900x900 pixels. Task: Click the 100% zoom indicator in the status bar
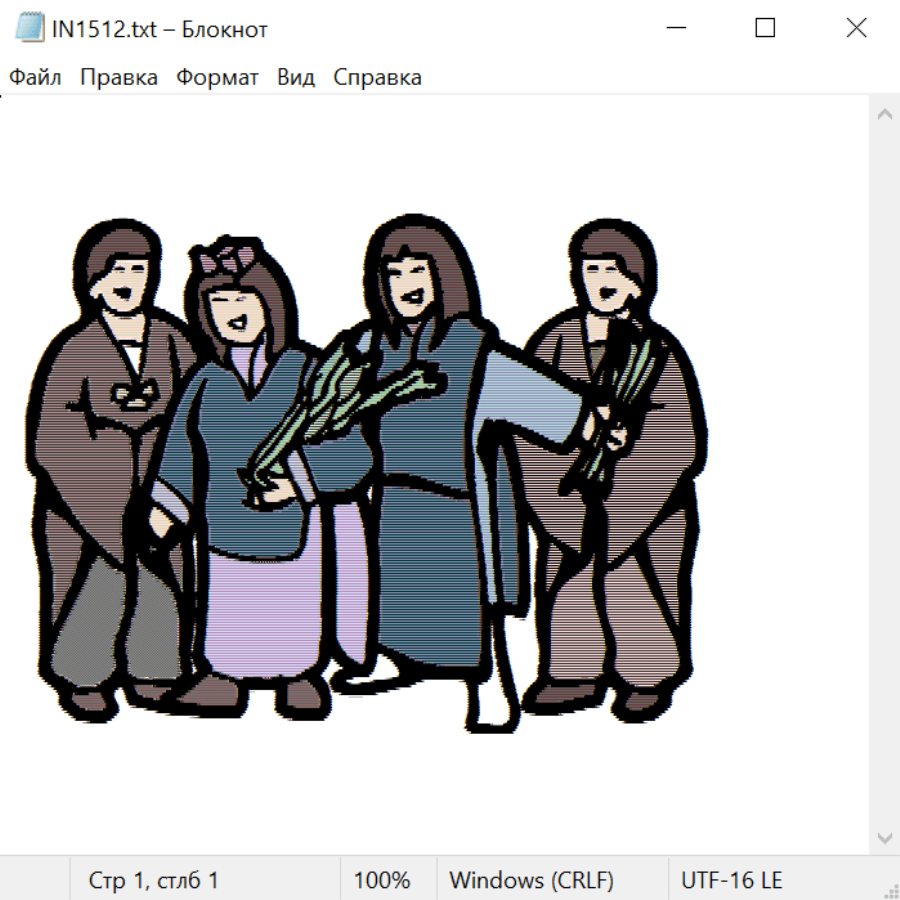click(382, 880)
